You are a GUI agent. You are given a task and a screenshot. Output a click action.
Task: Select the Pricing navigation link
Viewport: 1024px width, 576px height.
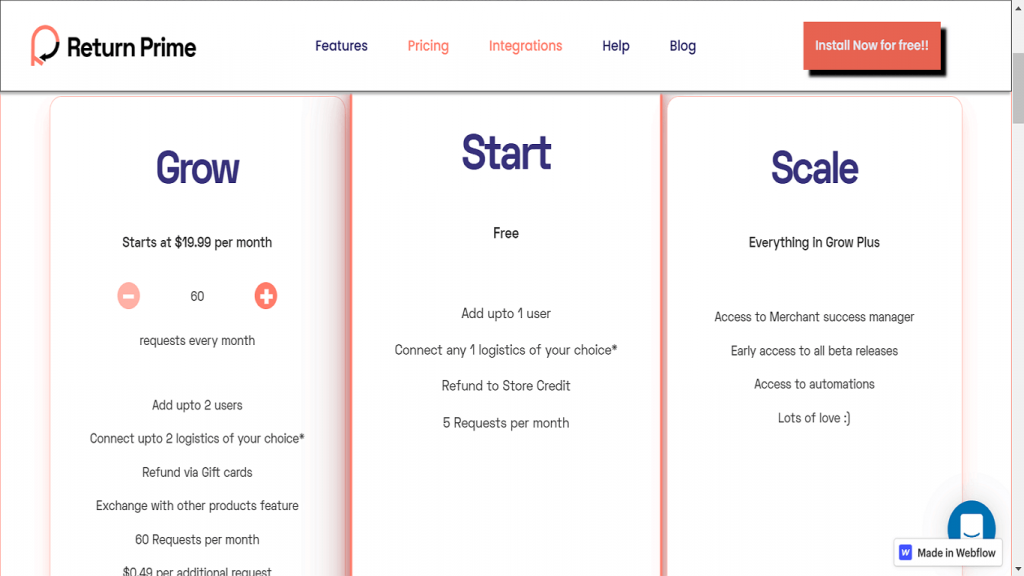click(x=428, y=45)
